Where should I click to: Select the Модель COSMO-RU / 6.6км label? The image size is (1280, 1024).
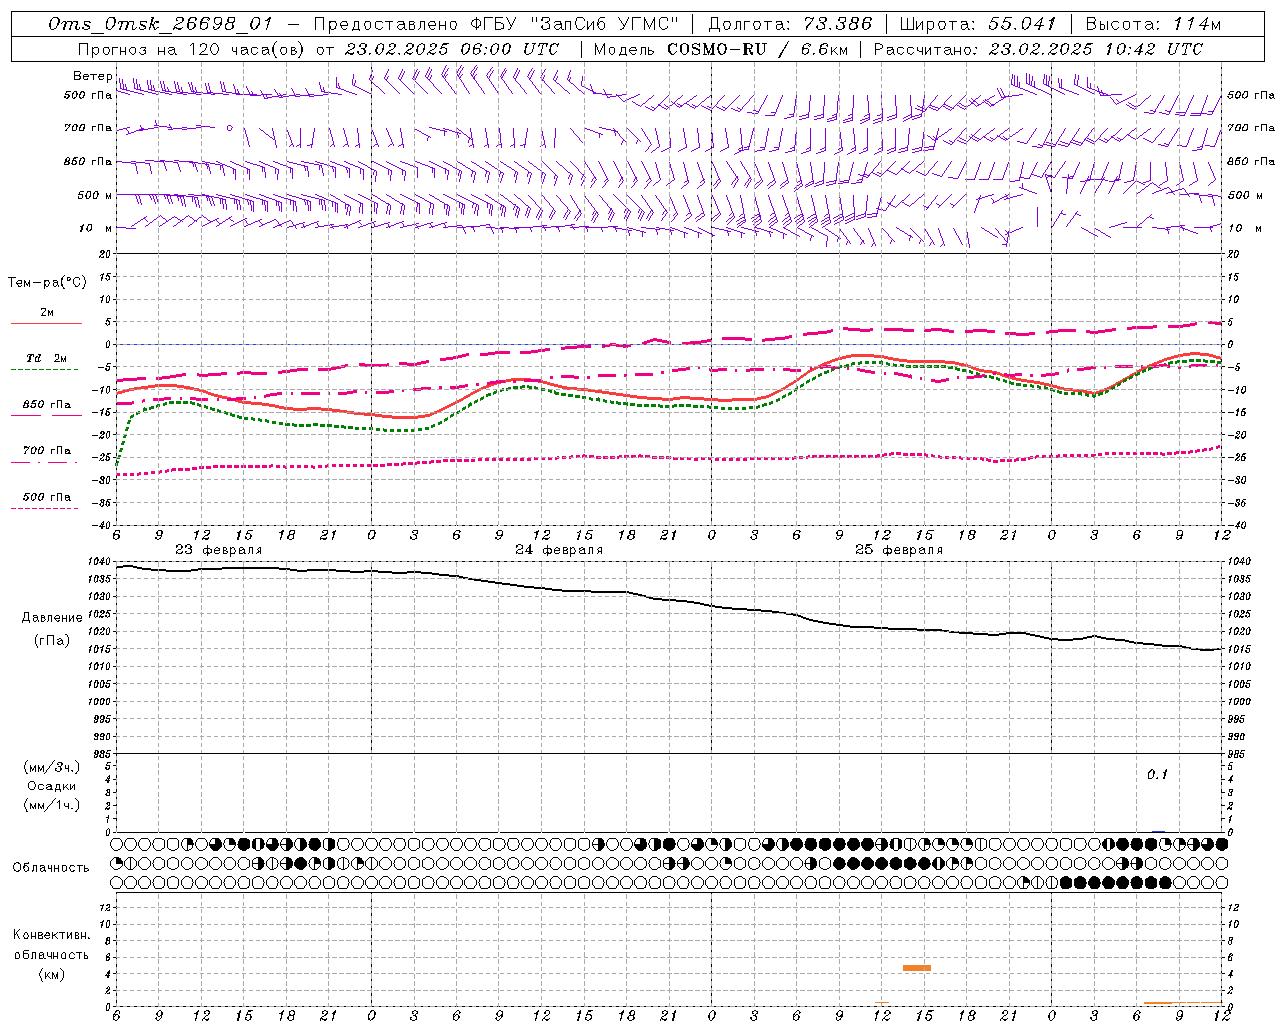(x=720, y=49)
